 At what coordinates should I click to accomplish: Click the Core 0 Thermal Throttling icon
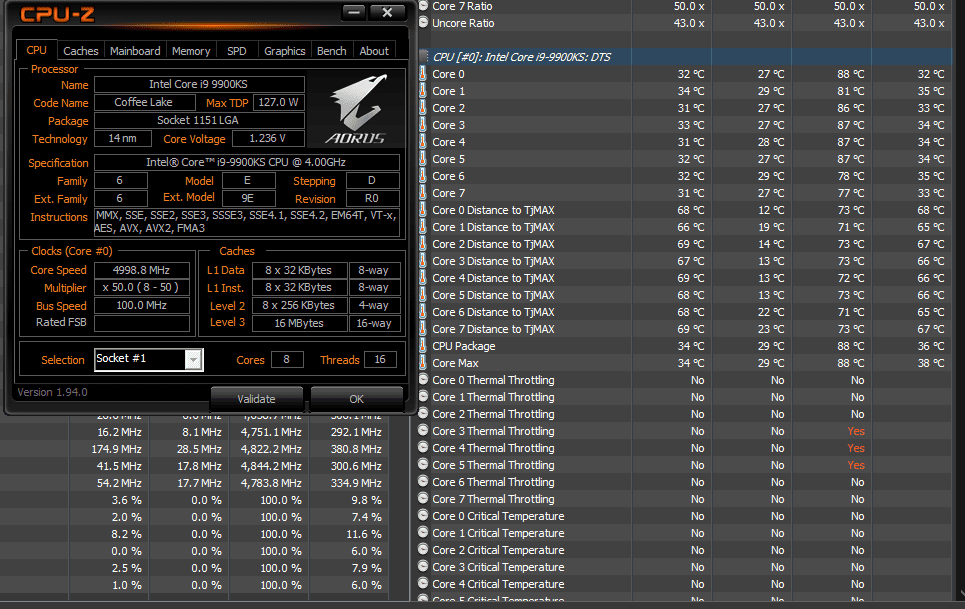pos(423,380)
